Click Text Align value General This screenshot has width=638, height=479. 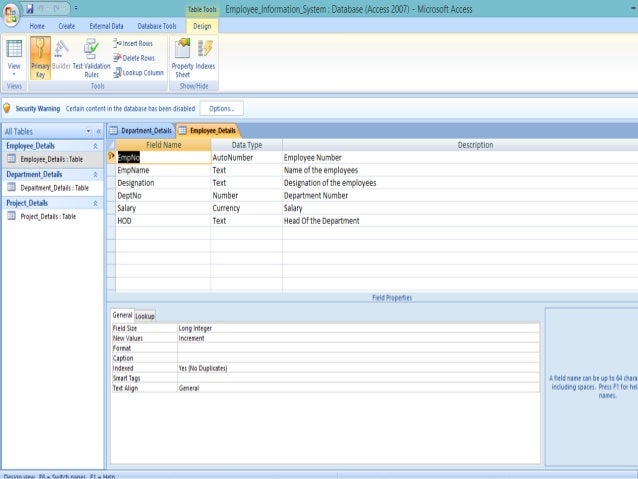[x=358, y=388]
